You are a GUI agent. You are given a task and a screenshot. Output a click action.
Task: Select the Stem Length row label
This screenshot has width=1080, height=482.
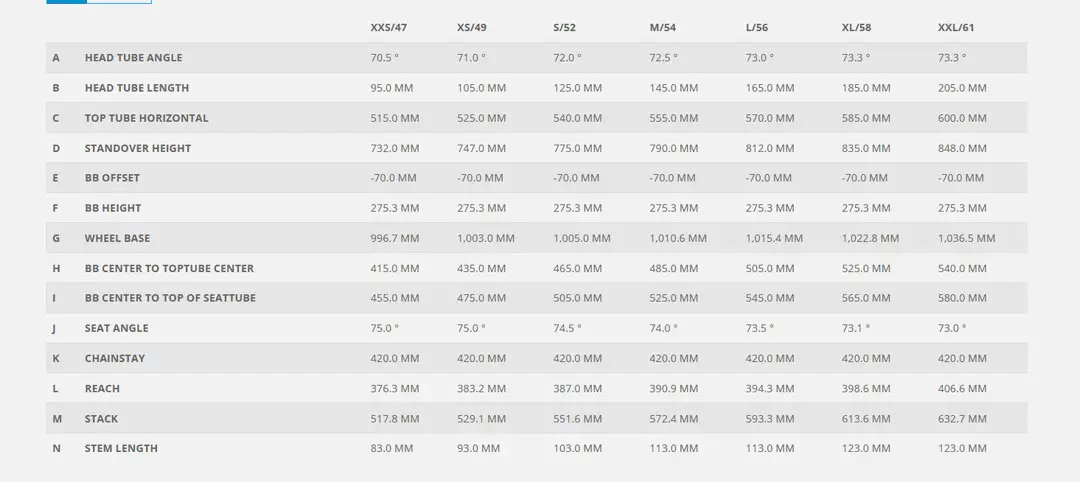coord(121,448)
